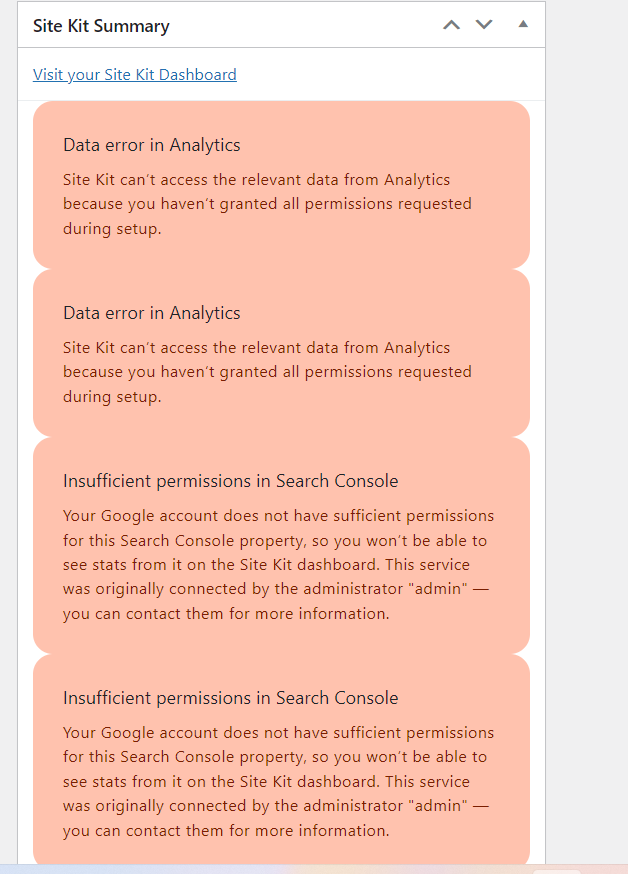This screenshot has width=628, height=874.
Task: Collapse the Site Kit Summary widget panel
Action: (522, 24)
